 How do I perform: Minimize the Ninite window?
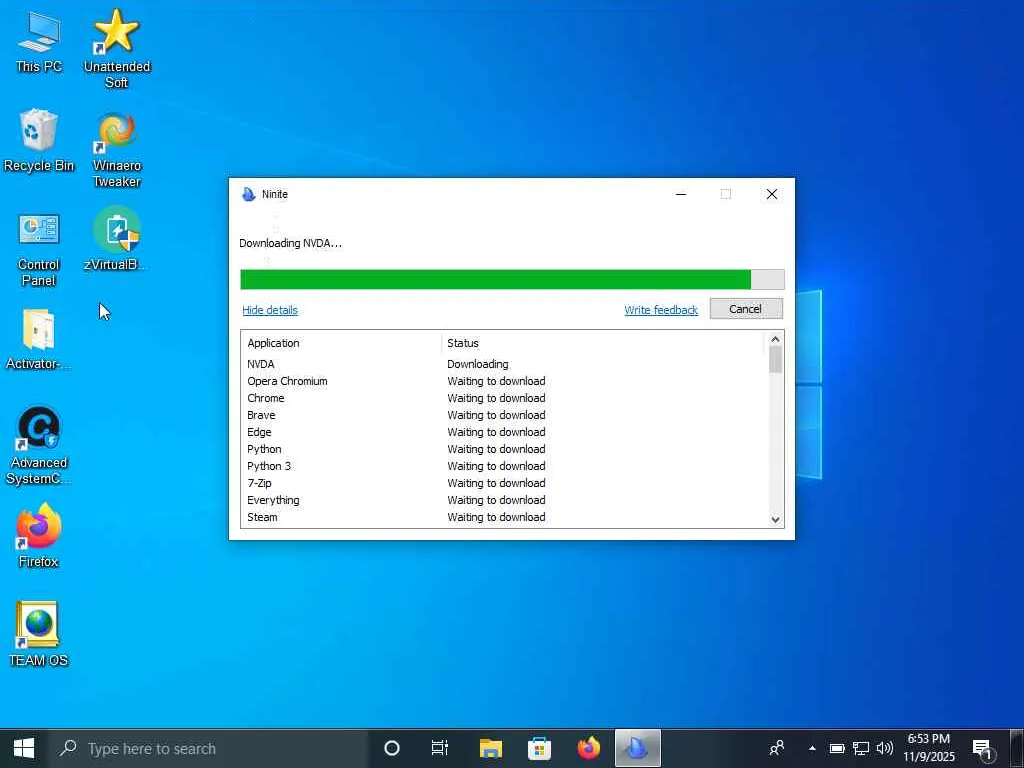680,194
